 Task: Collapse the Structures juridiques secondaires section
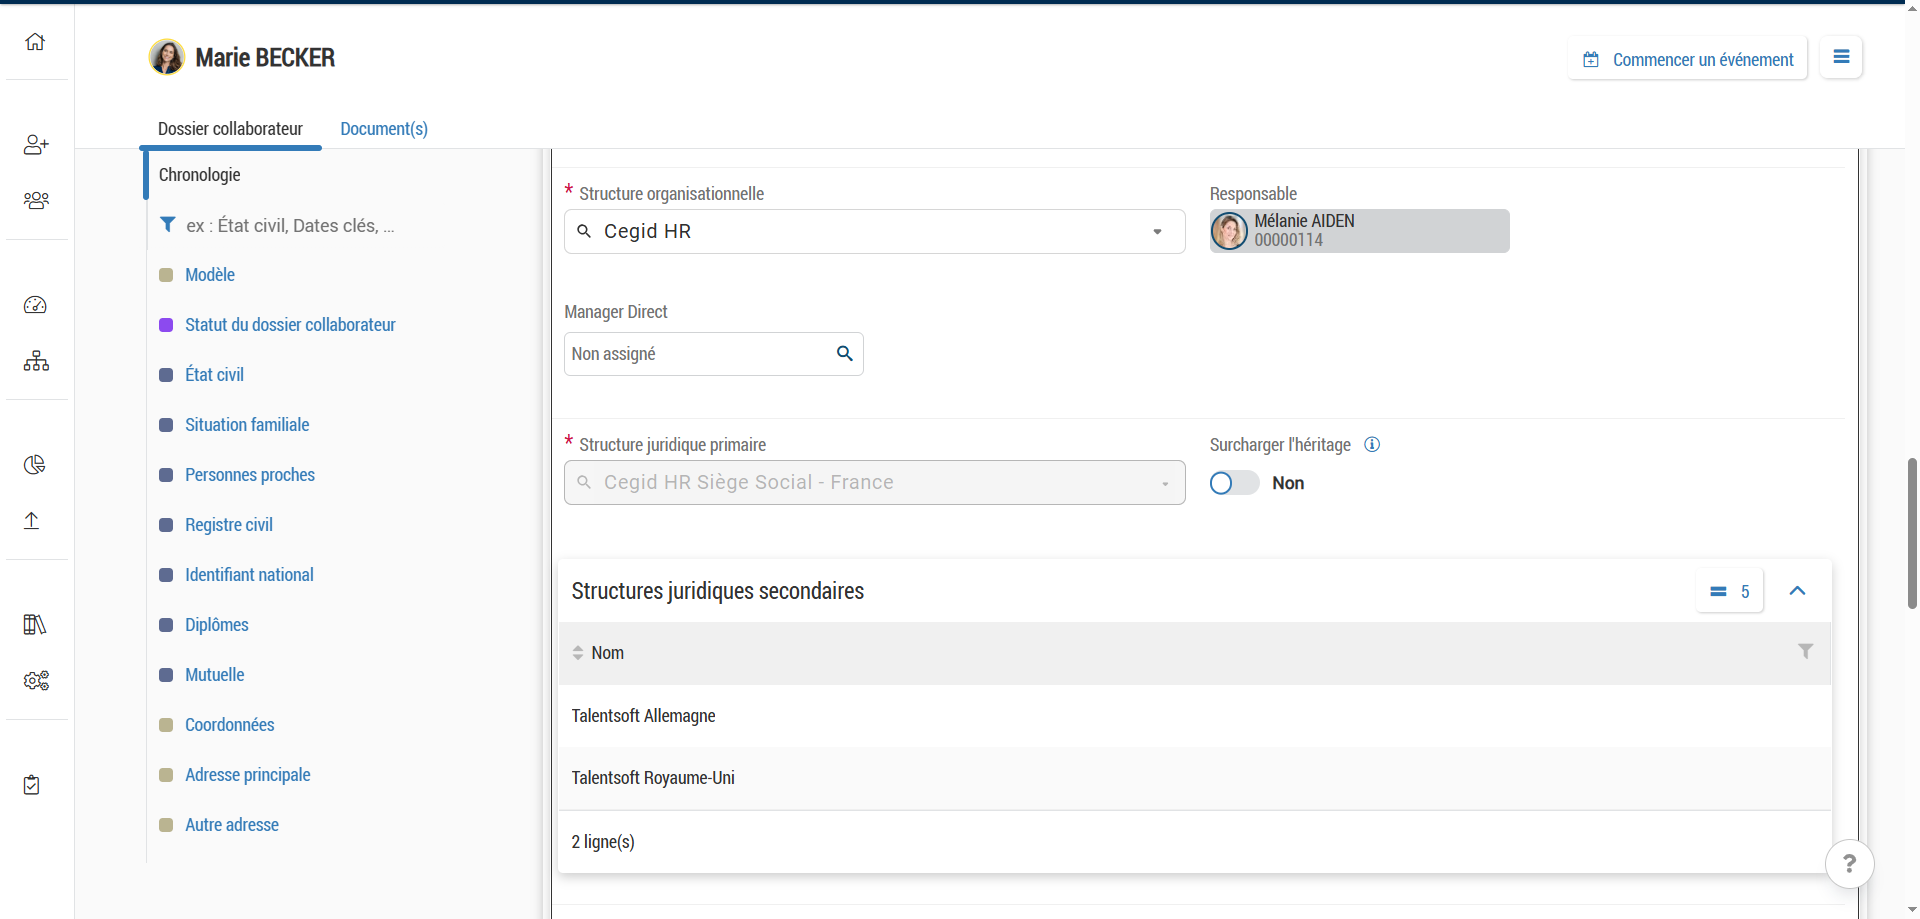tap(1797, 591)
